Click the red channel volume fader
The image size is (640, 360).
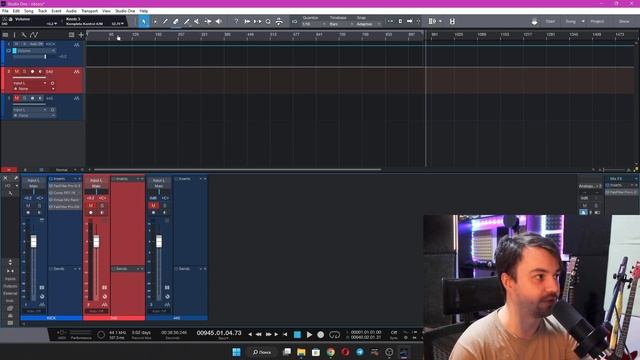pyautogui.click(x=96, y=241)
